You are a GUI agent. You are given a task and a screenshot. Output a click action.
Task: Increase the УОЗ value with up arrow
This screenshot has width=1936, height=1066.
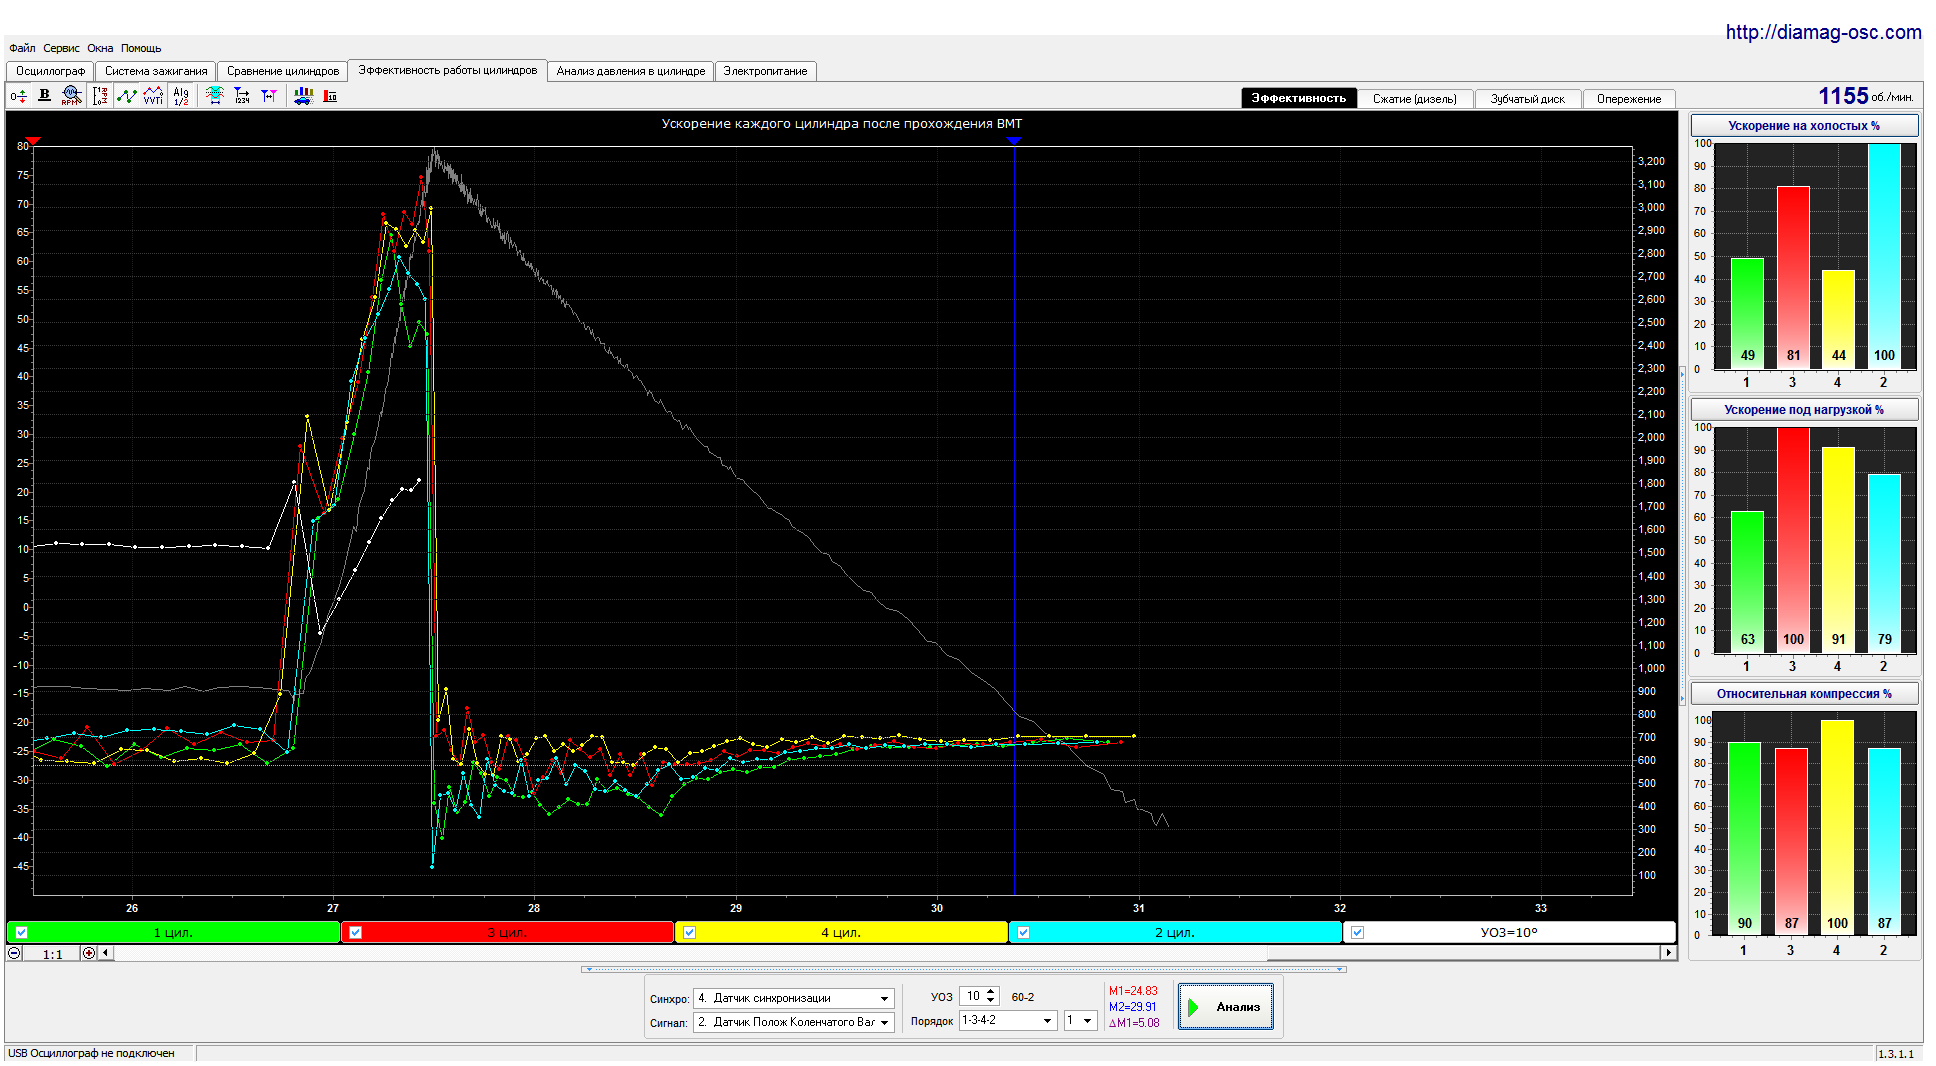(991, 991)
